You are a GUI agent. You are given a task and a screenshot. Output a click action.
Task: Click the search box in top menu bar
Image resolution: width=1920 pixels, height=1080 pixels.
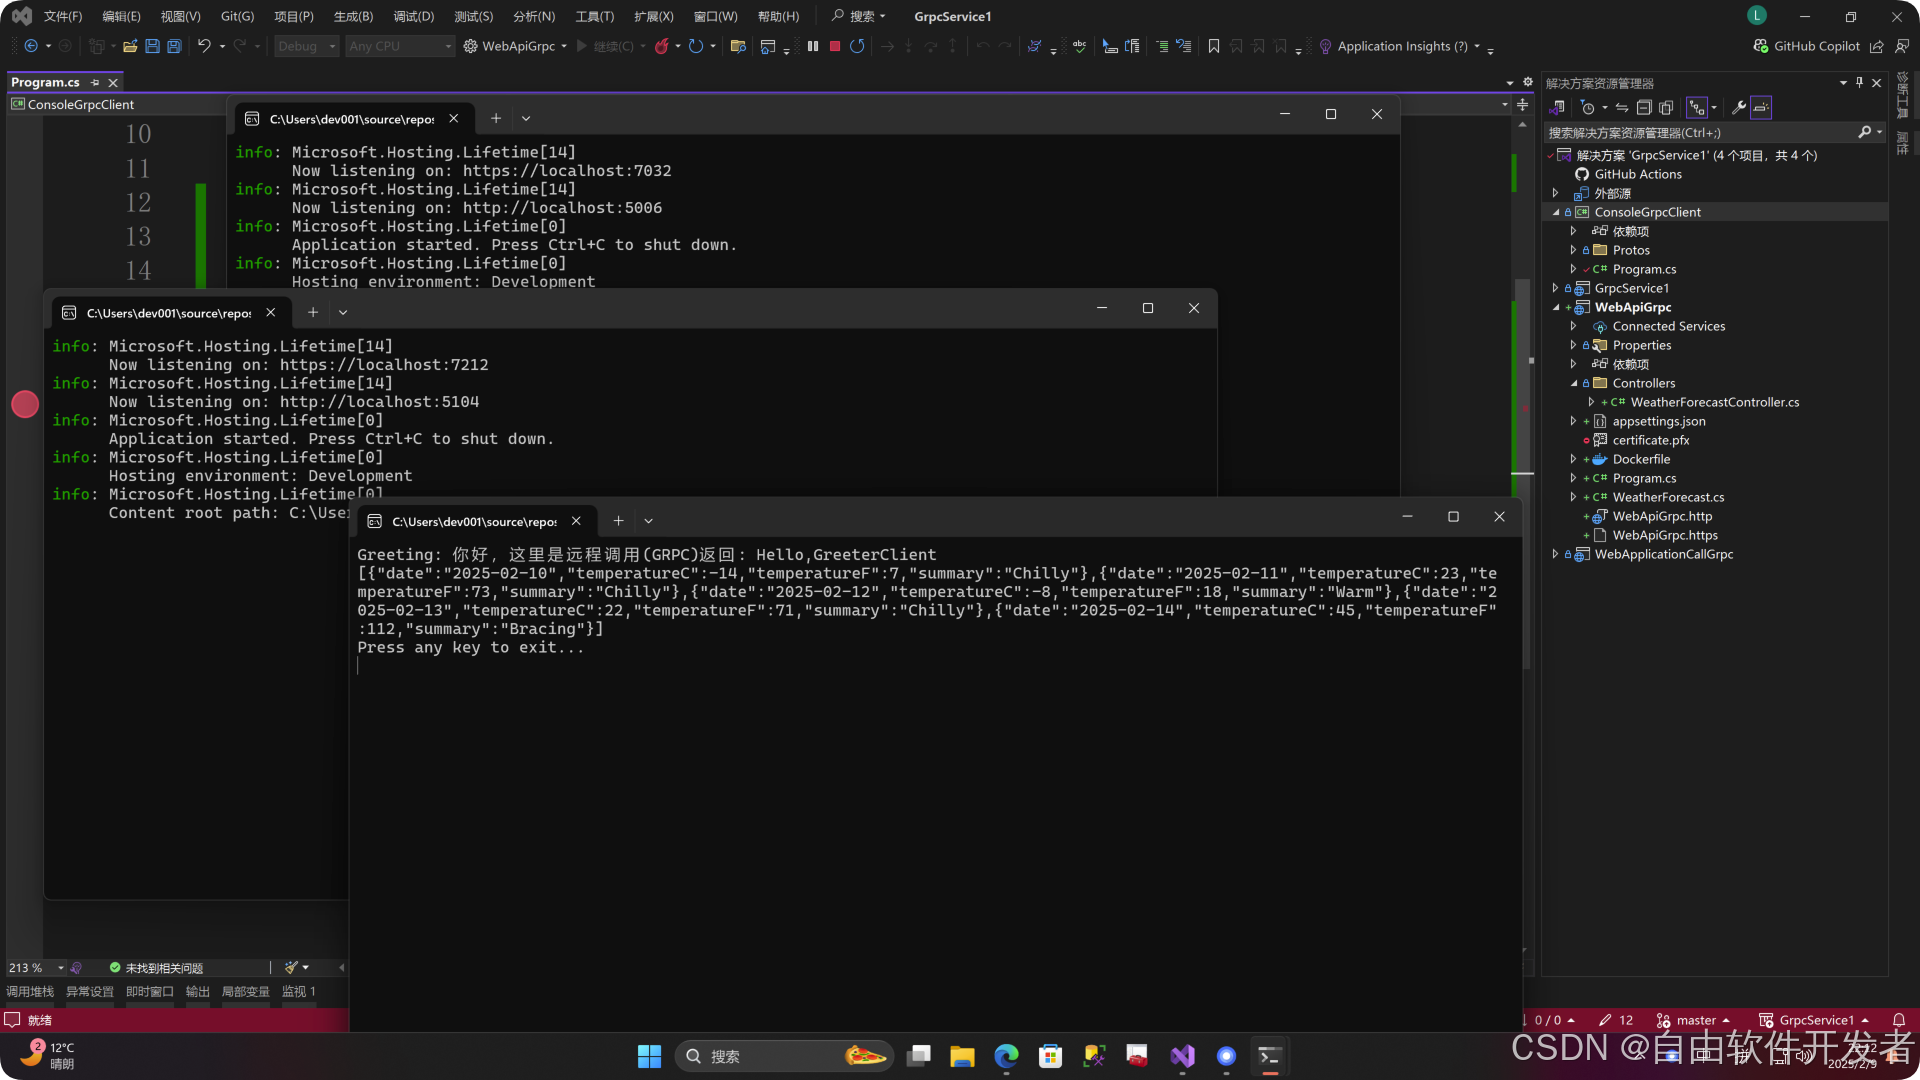[x=859, y=16]
